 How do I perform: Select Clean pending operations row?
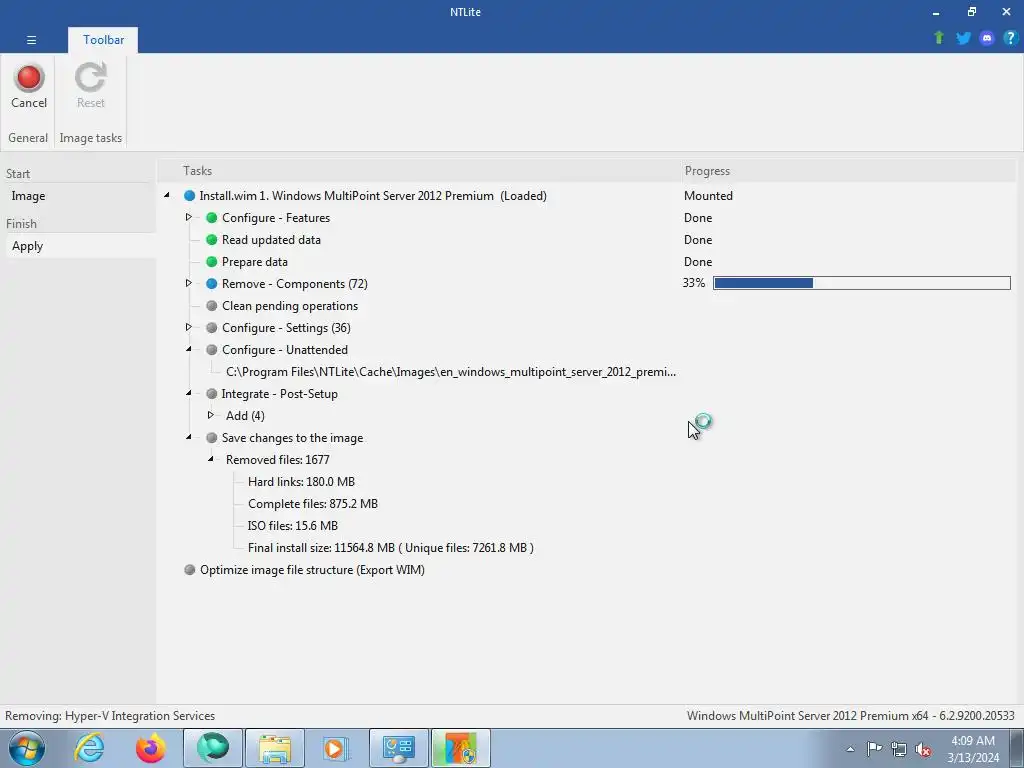pyautogui.click(x=290, y=306)
